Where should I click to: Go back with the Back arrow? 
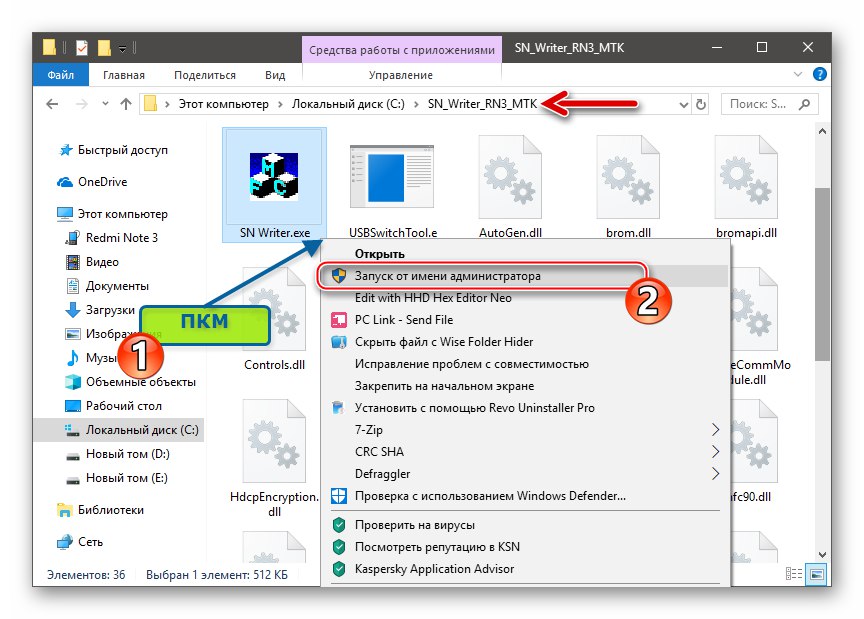click(x=52, y=104)
